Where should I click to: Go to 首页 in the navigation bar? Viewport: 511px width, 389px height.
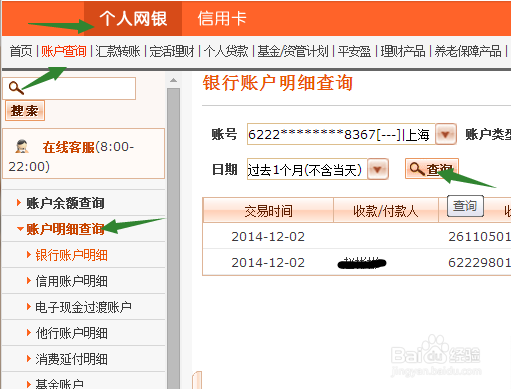(21, 51)
